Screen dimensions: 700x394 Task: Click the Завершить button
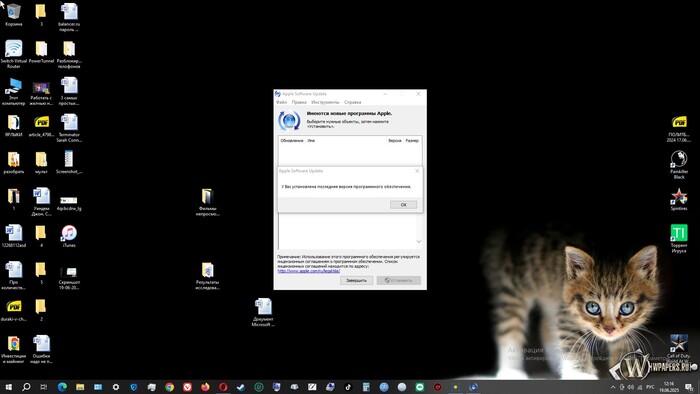[x=356, y=280]
